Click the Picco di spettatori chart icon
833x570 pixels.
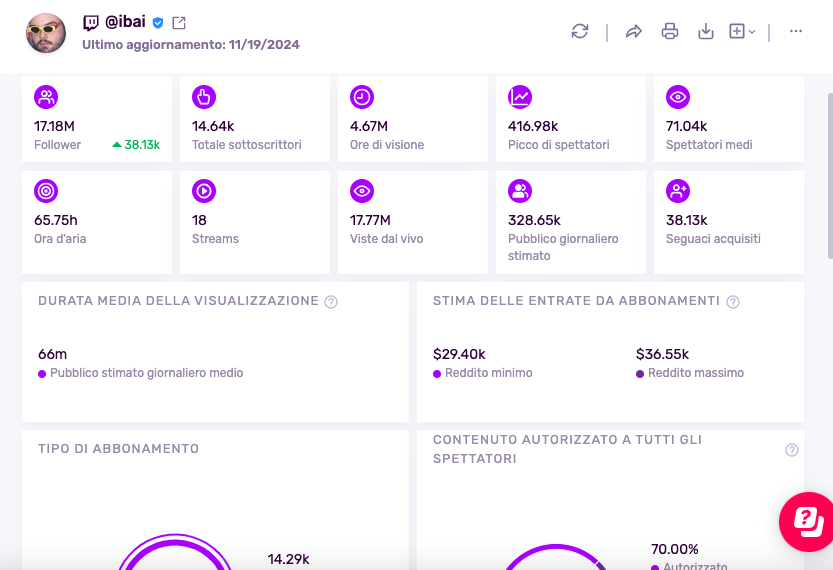click(520, 97)
